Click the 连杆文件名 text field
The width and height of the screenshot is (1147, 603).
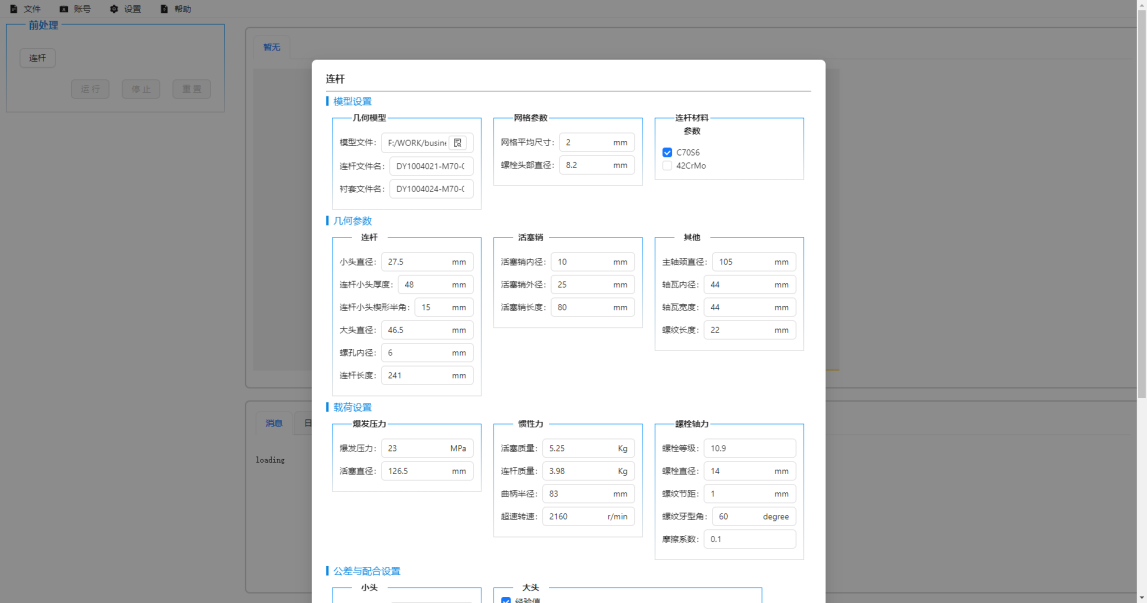[430, 166]
